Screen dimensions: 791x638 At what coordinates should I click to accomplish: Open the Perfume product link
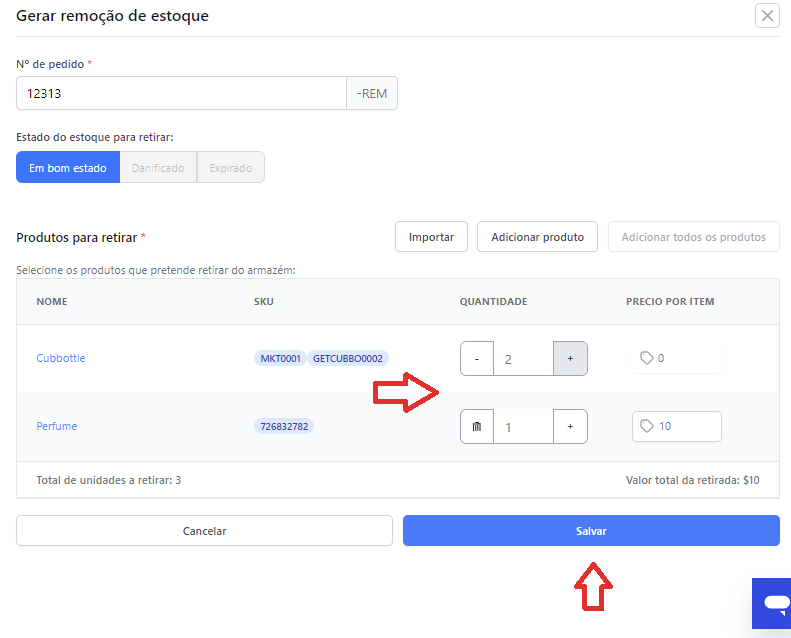click(56, 426)
